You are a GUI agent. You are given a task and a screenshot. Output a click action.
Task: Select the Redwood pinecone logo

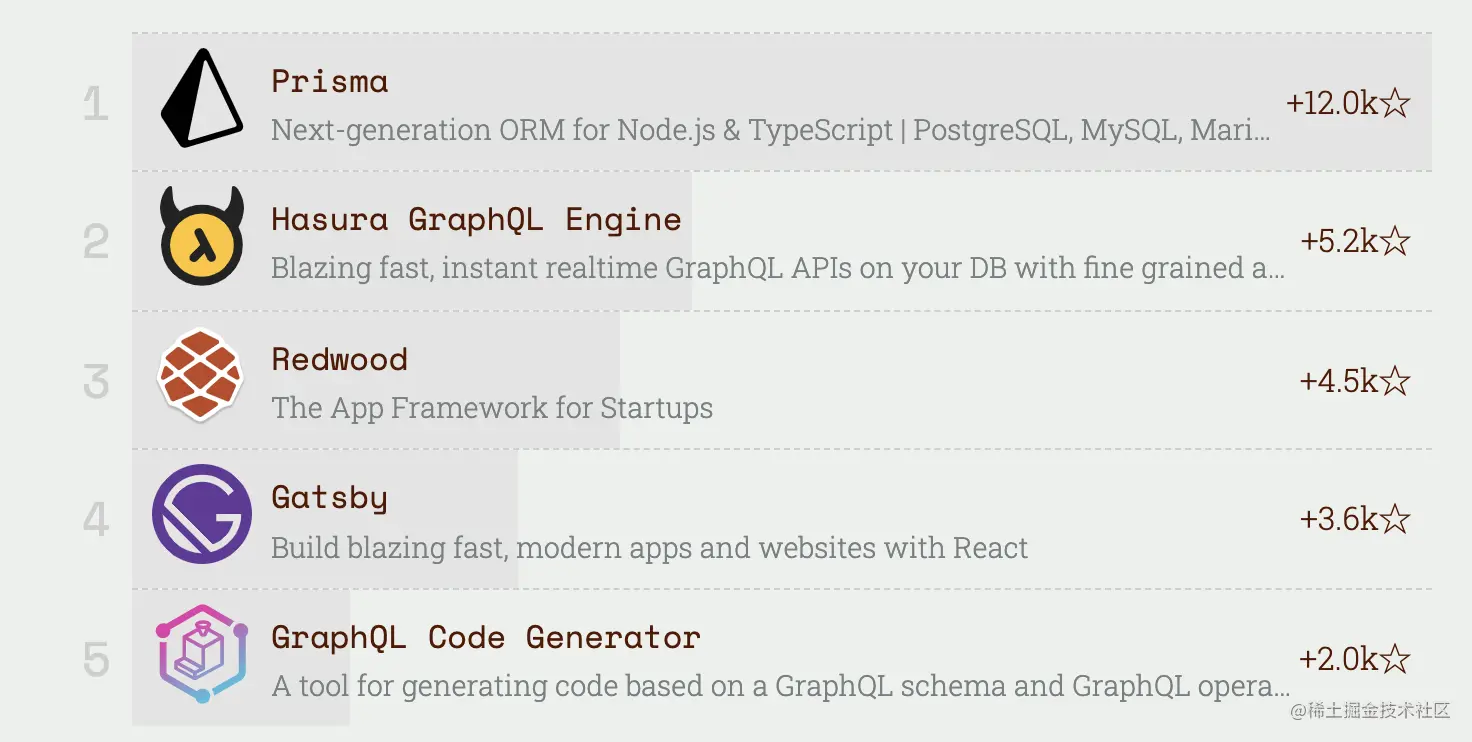(201, 374)
